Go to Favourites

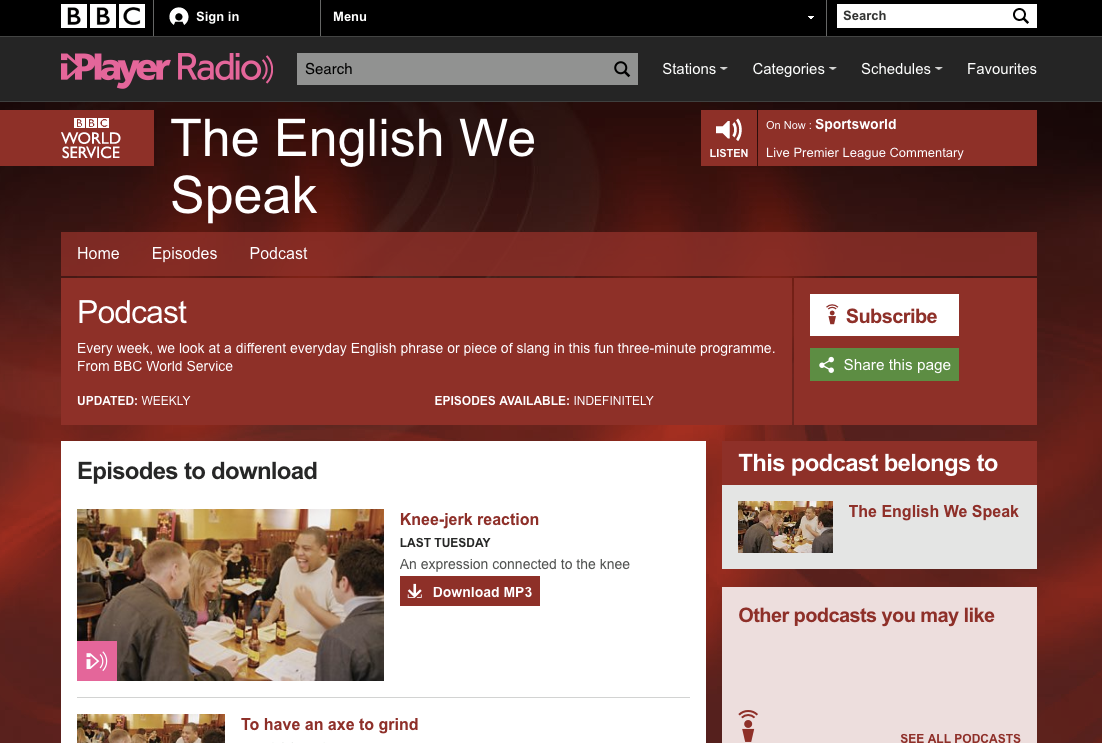[x=1001, y=69]
